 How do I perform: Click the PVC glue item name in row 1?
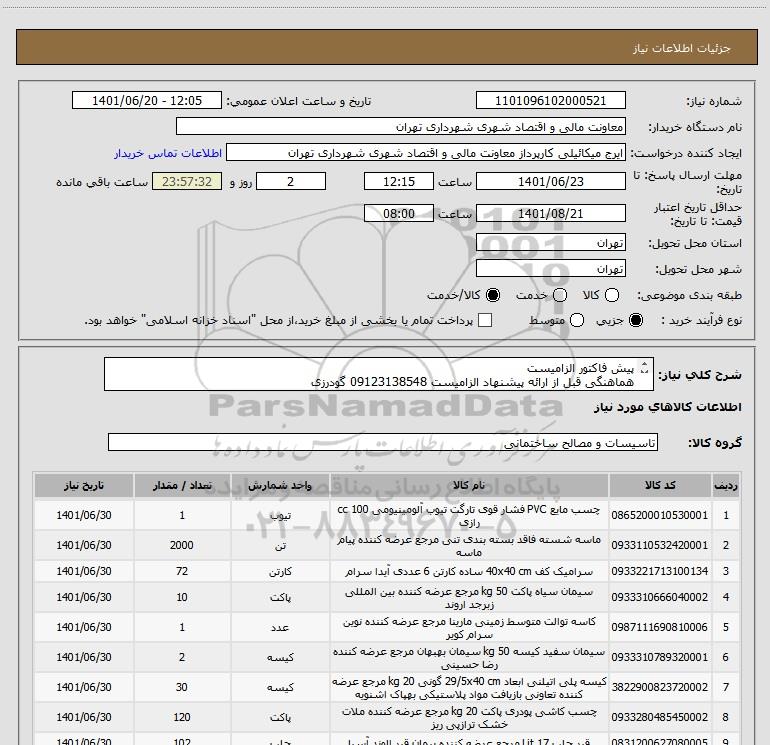coord(469,516)
